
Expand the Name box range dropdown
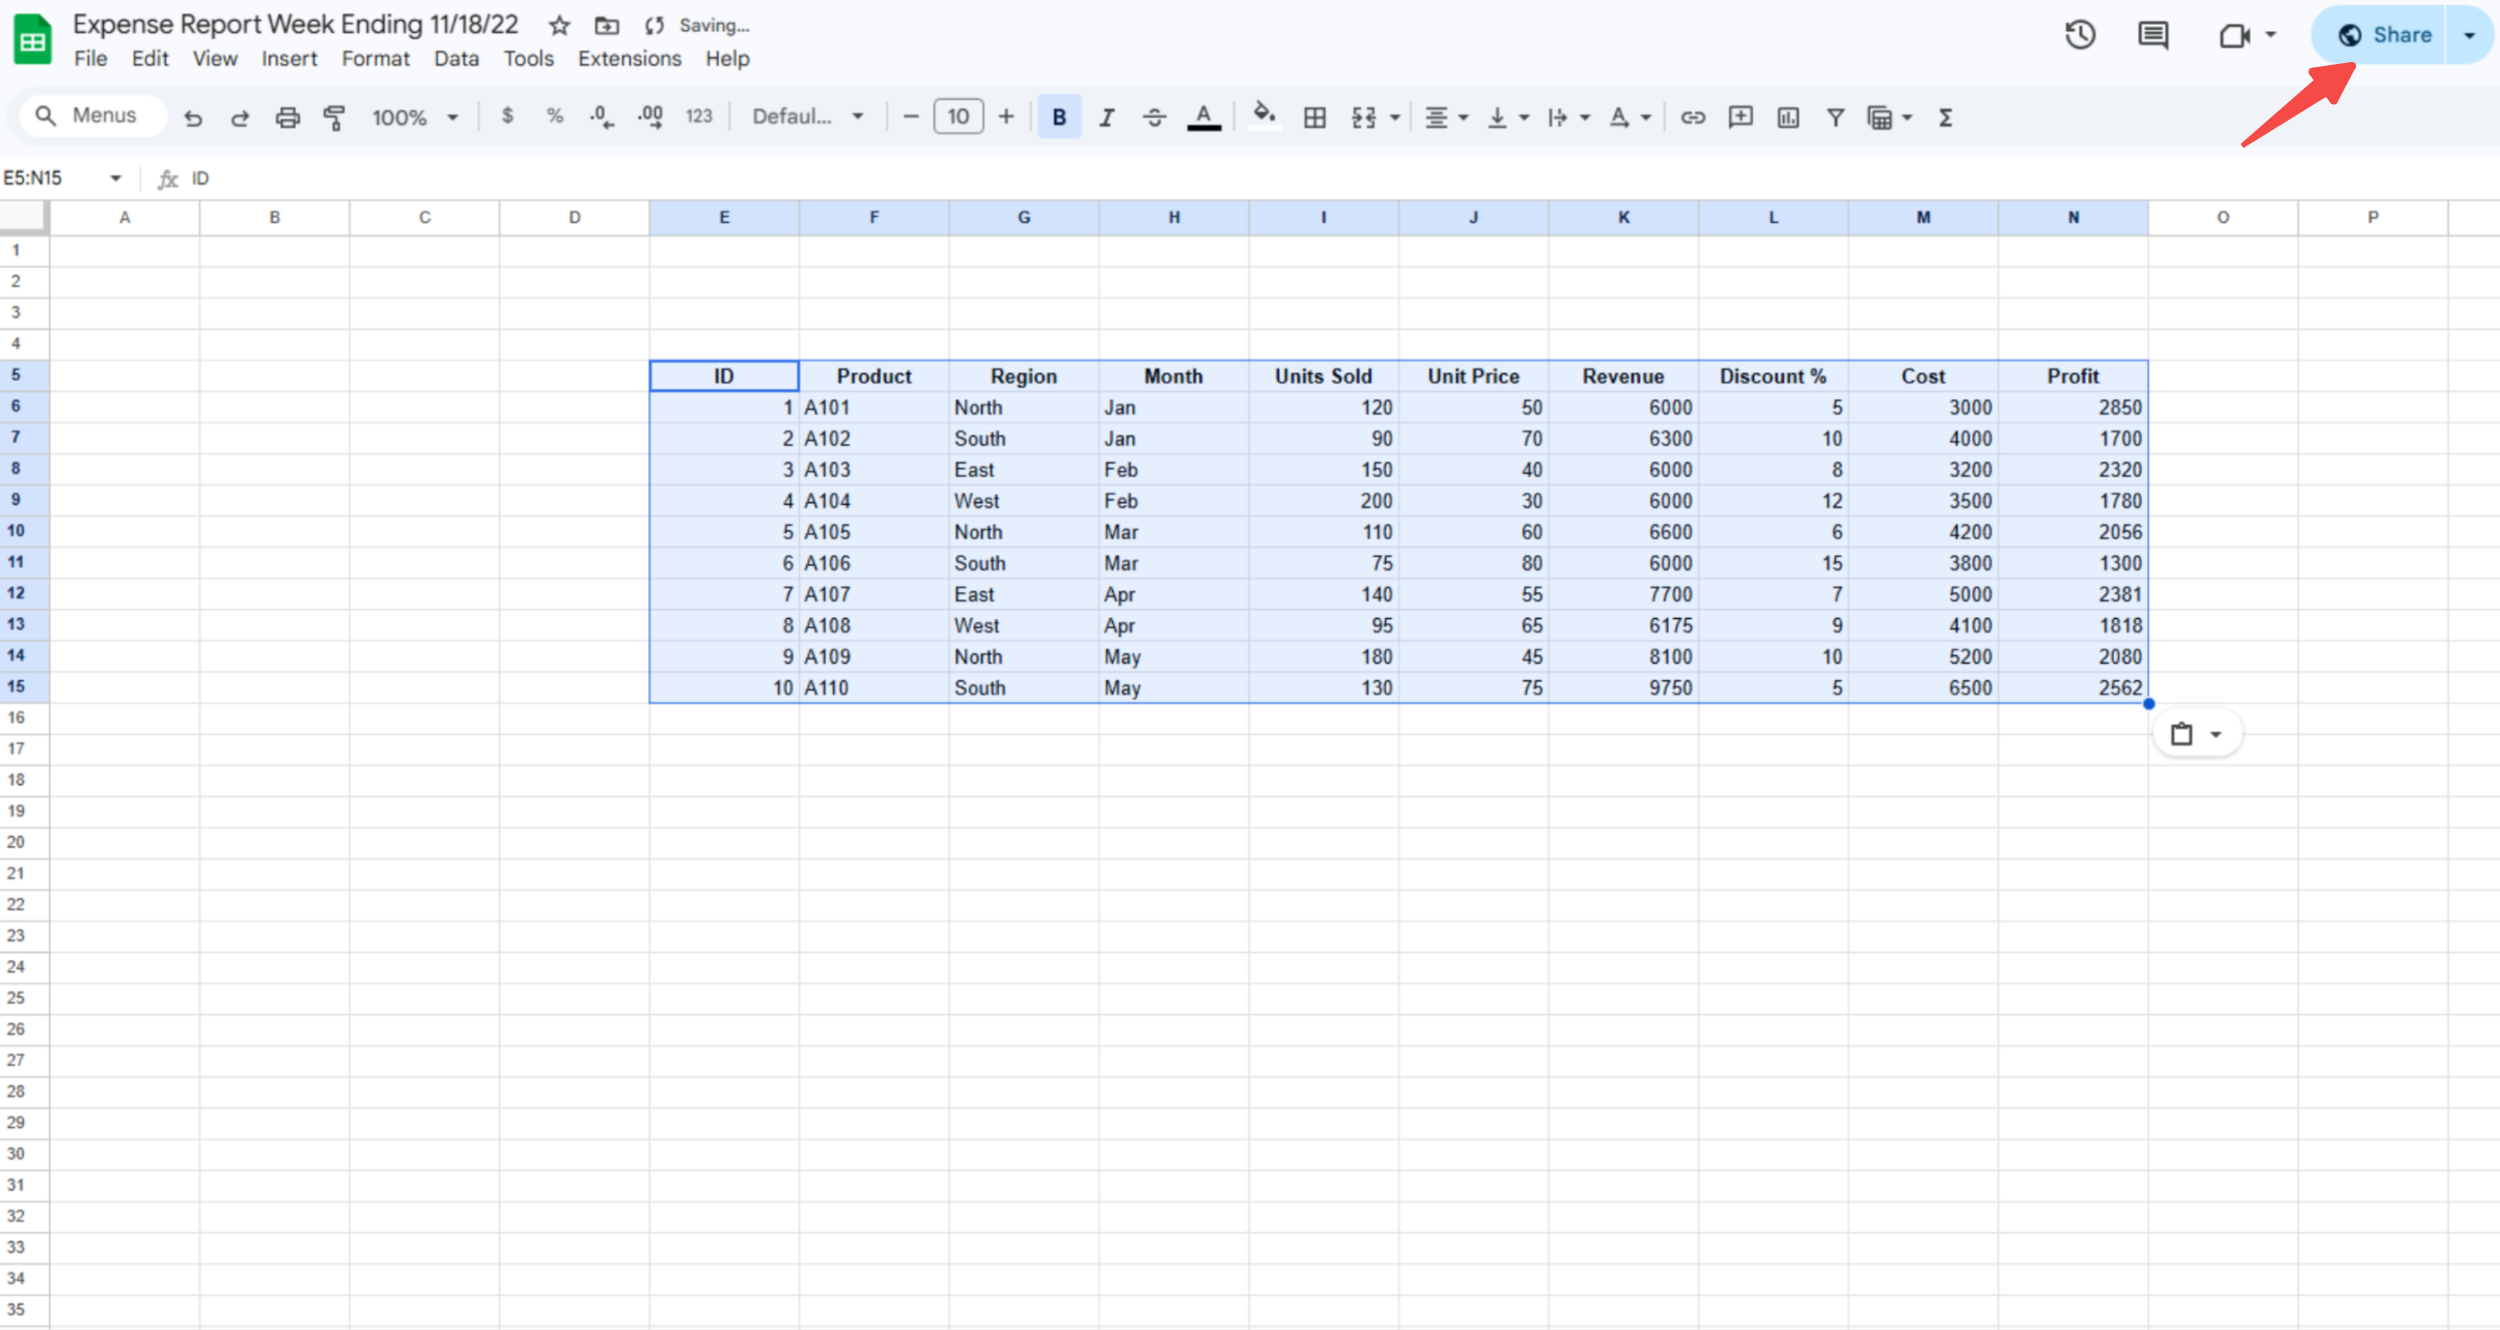[x=116, y=178]
